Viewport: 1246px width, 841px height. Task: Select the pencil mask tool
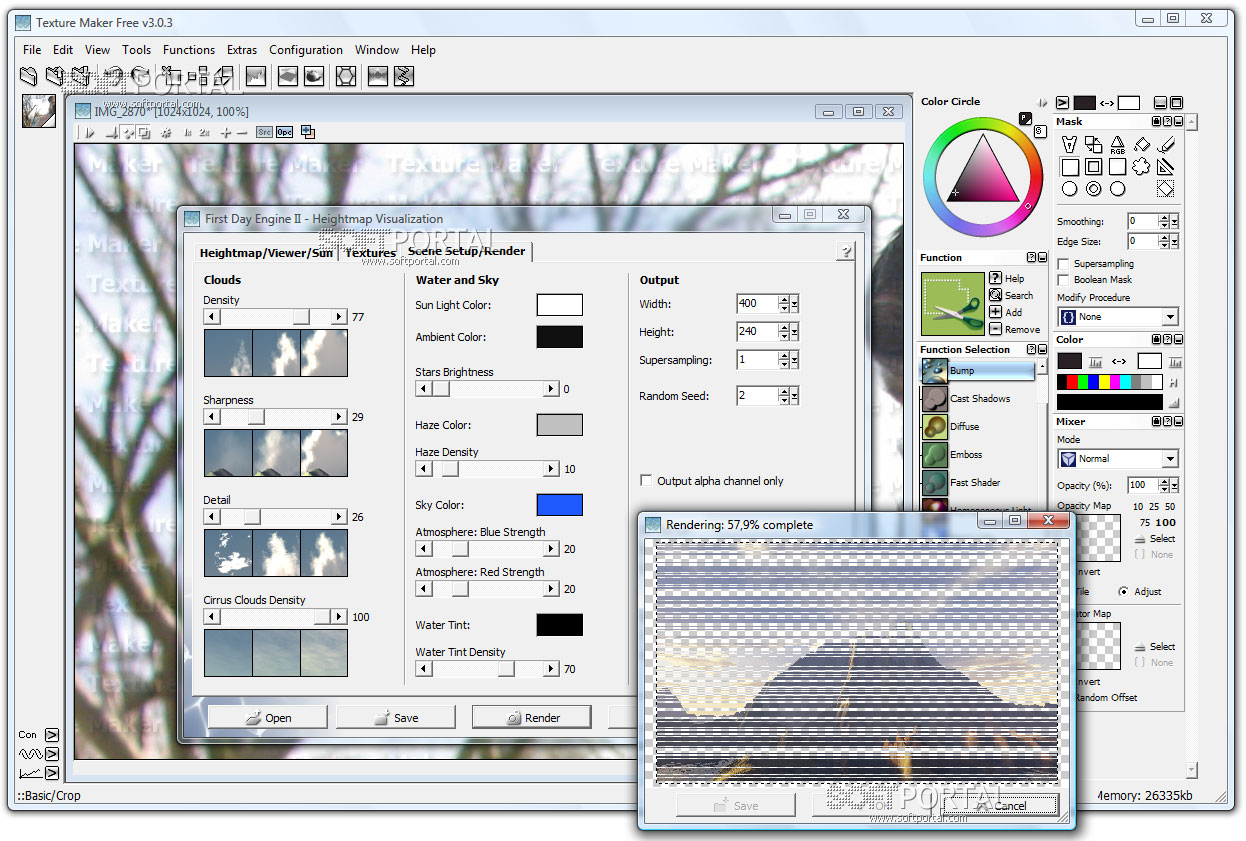pos(1166,146)
